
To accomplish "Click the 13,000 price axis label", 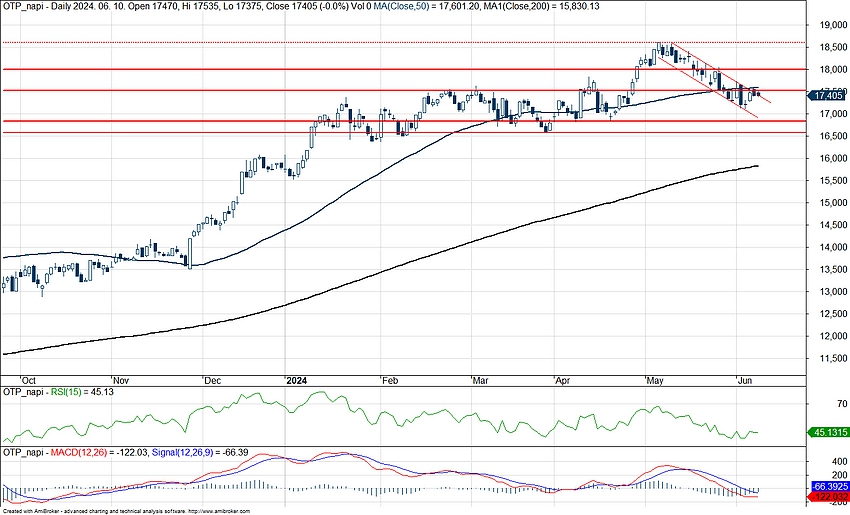I will click(x=832, y=292).
